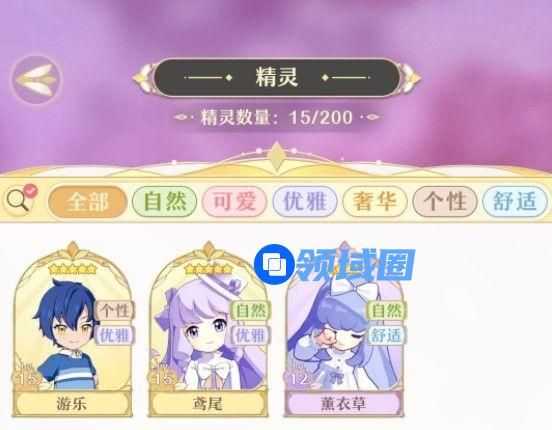Image resolution: width=552 pixels, height=430 pixels.
Task: Tap the winged back arrow icon
Action: click(37, 80)
